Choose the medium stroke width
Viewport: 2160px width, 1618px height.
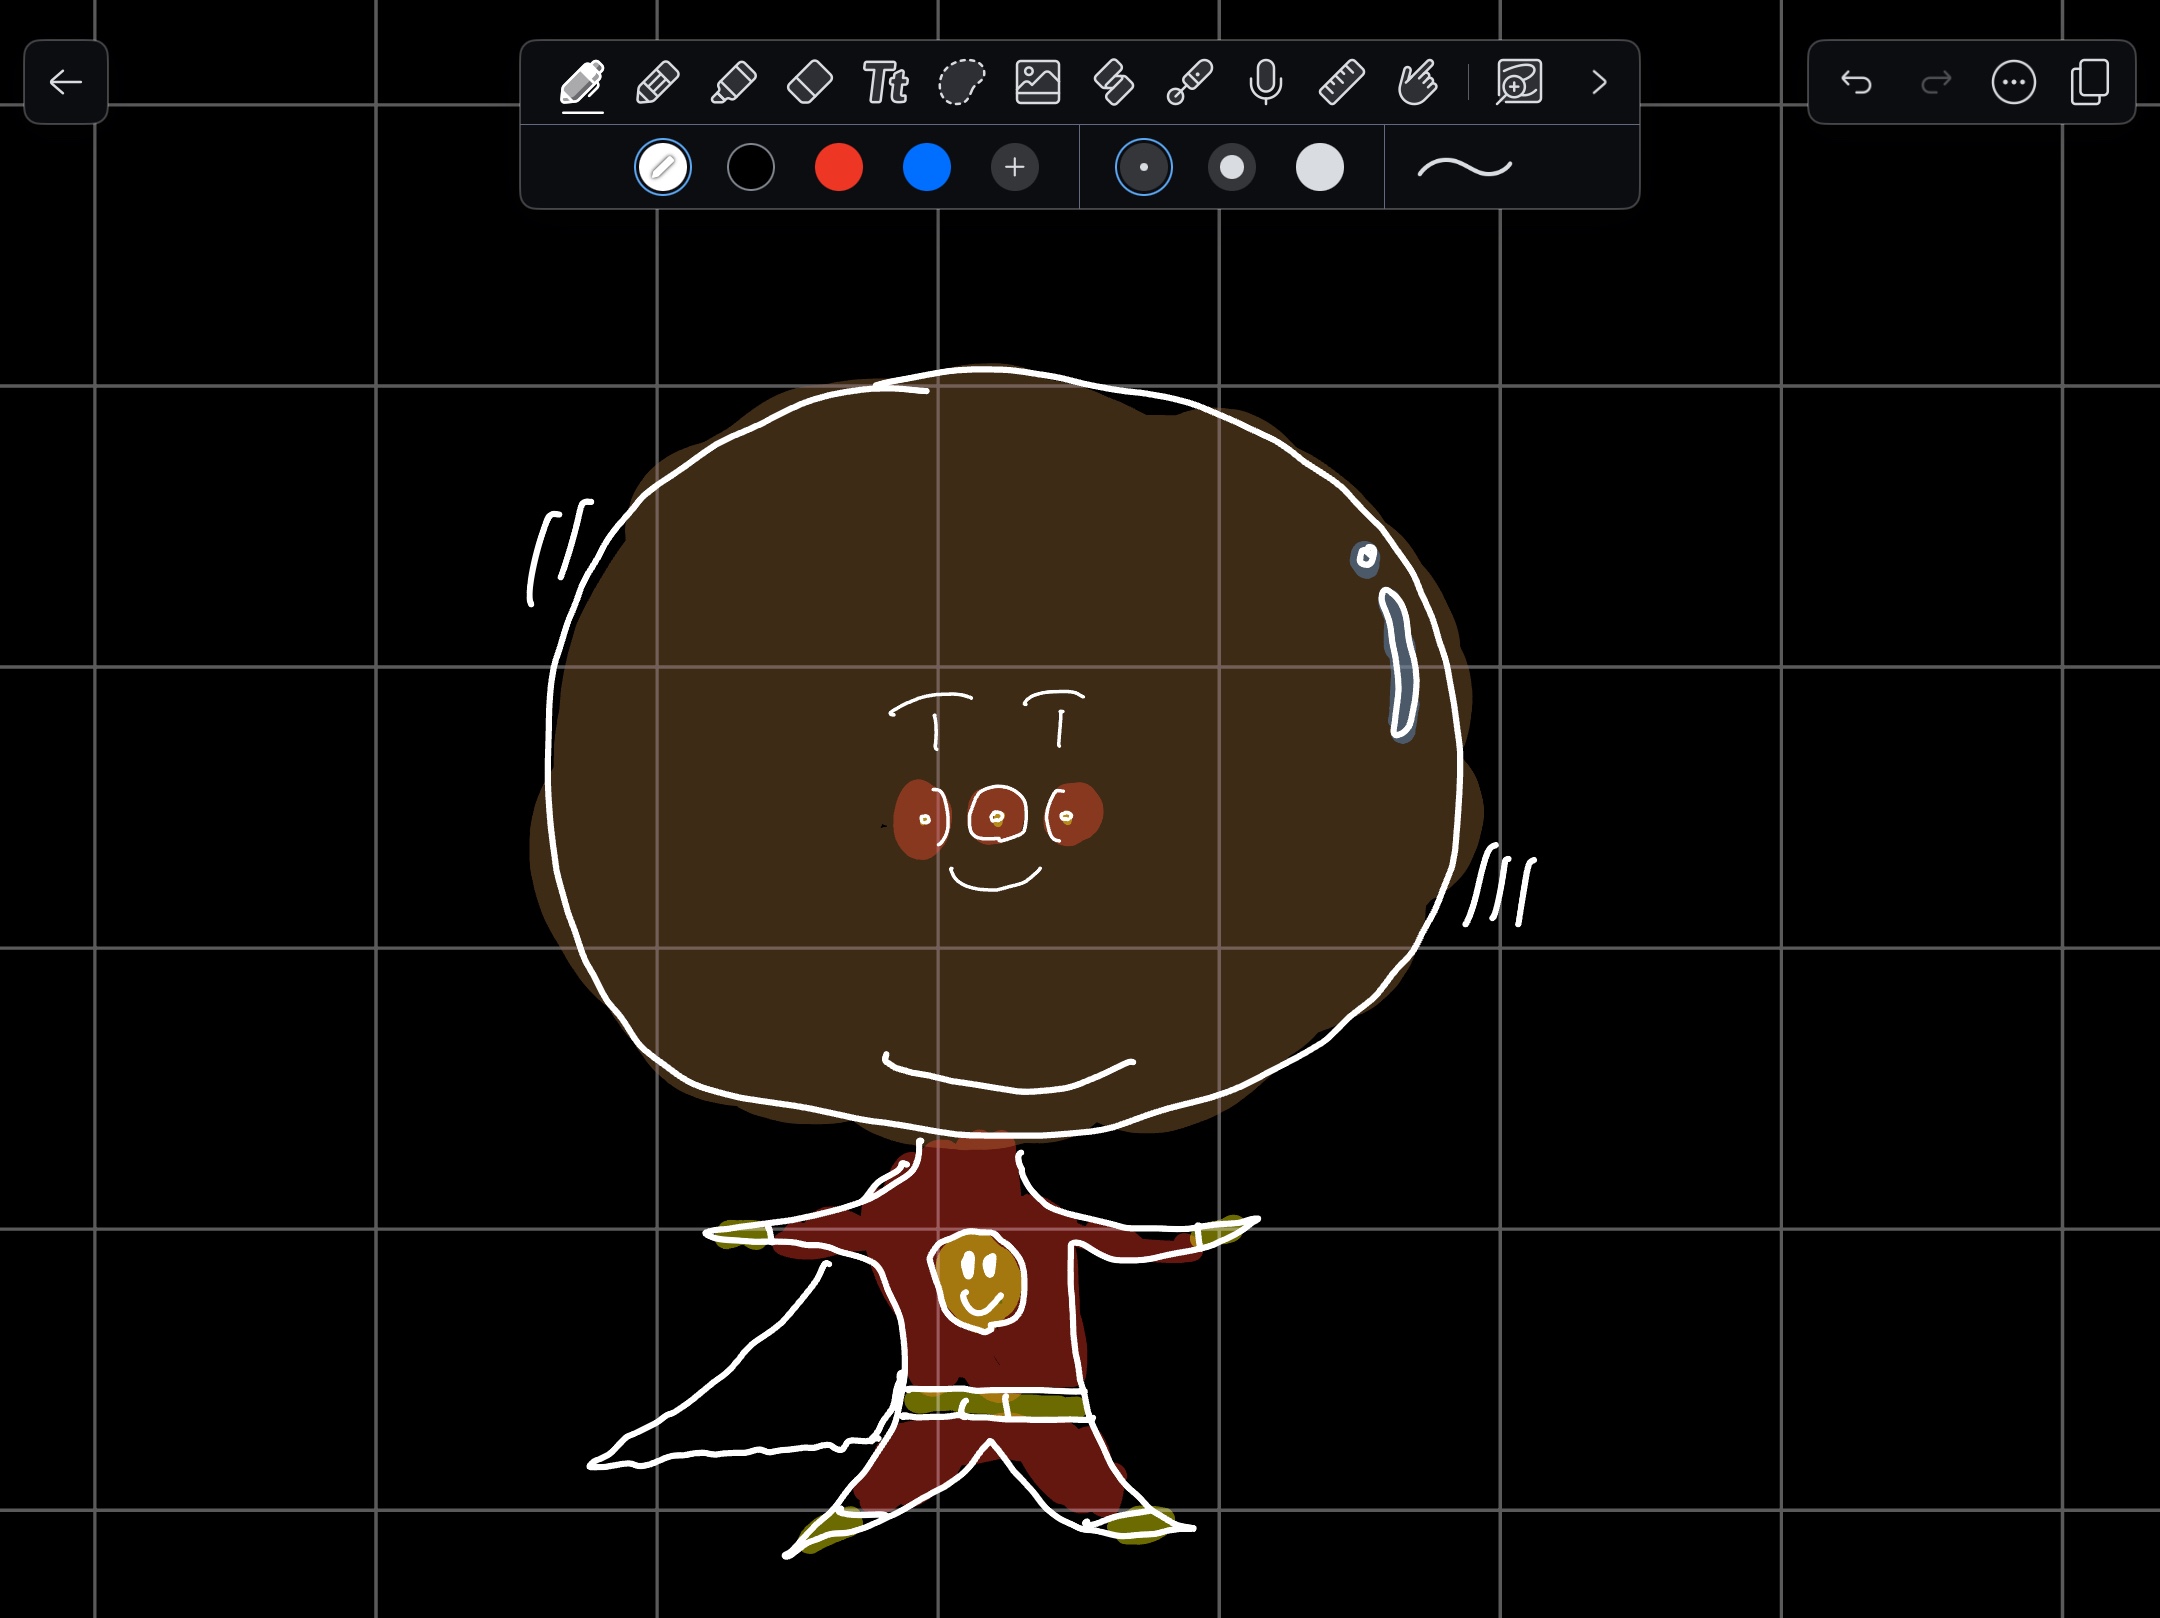[1232, 167]
